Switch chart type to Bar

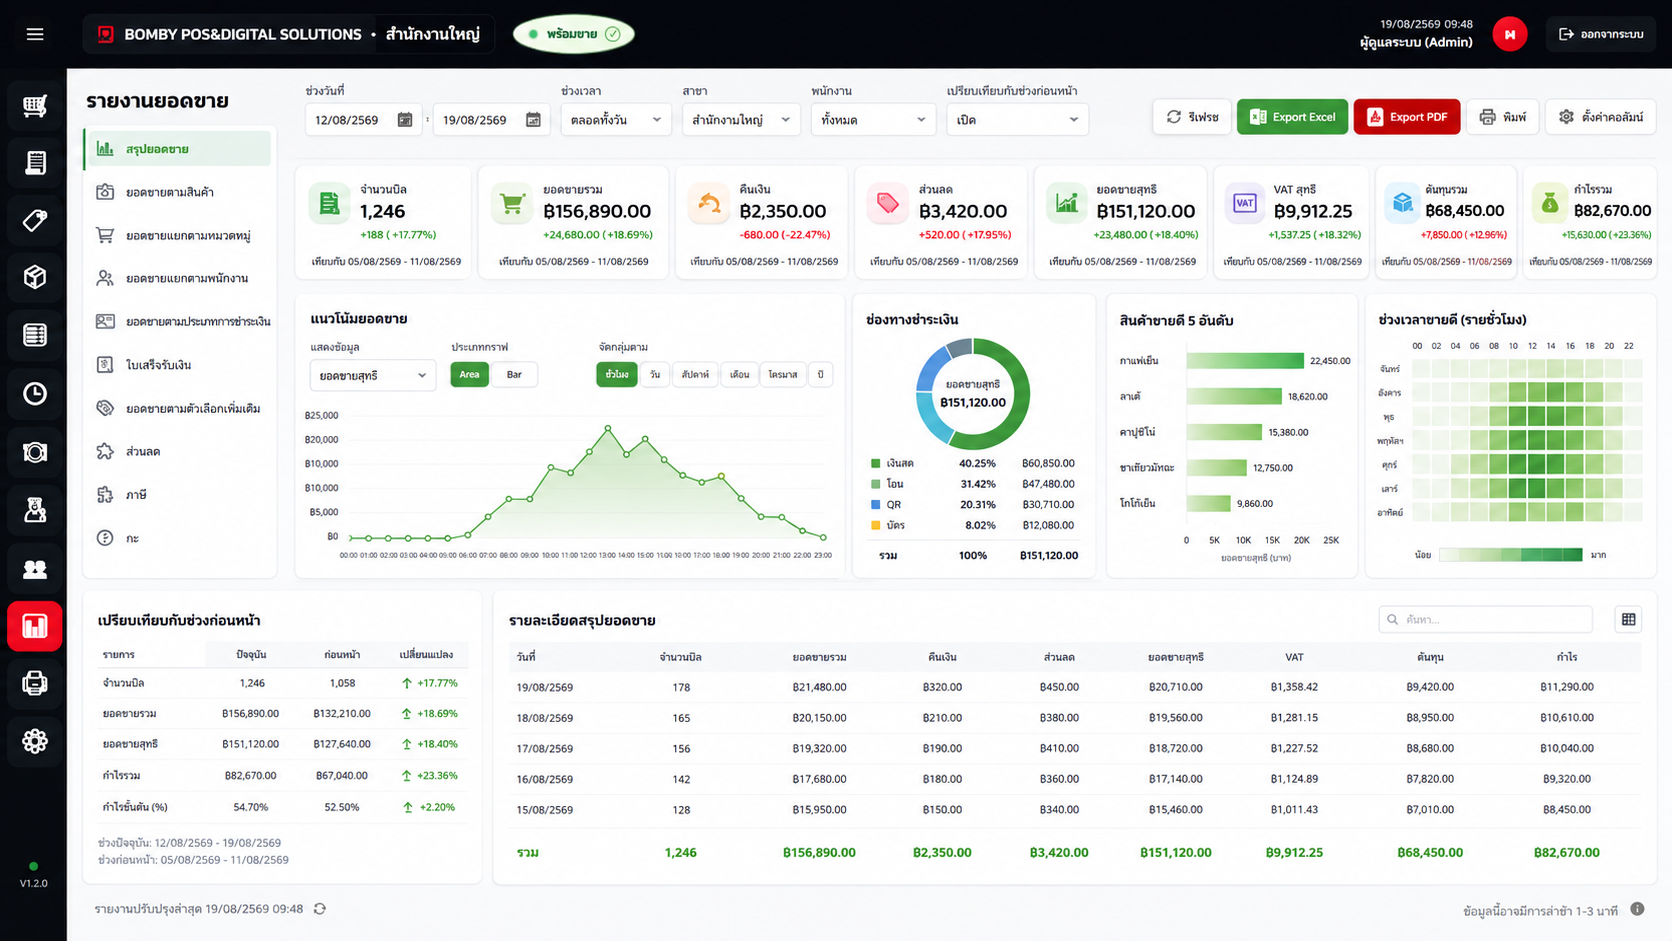(x=514, y=375)
